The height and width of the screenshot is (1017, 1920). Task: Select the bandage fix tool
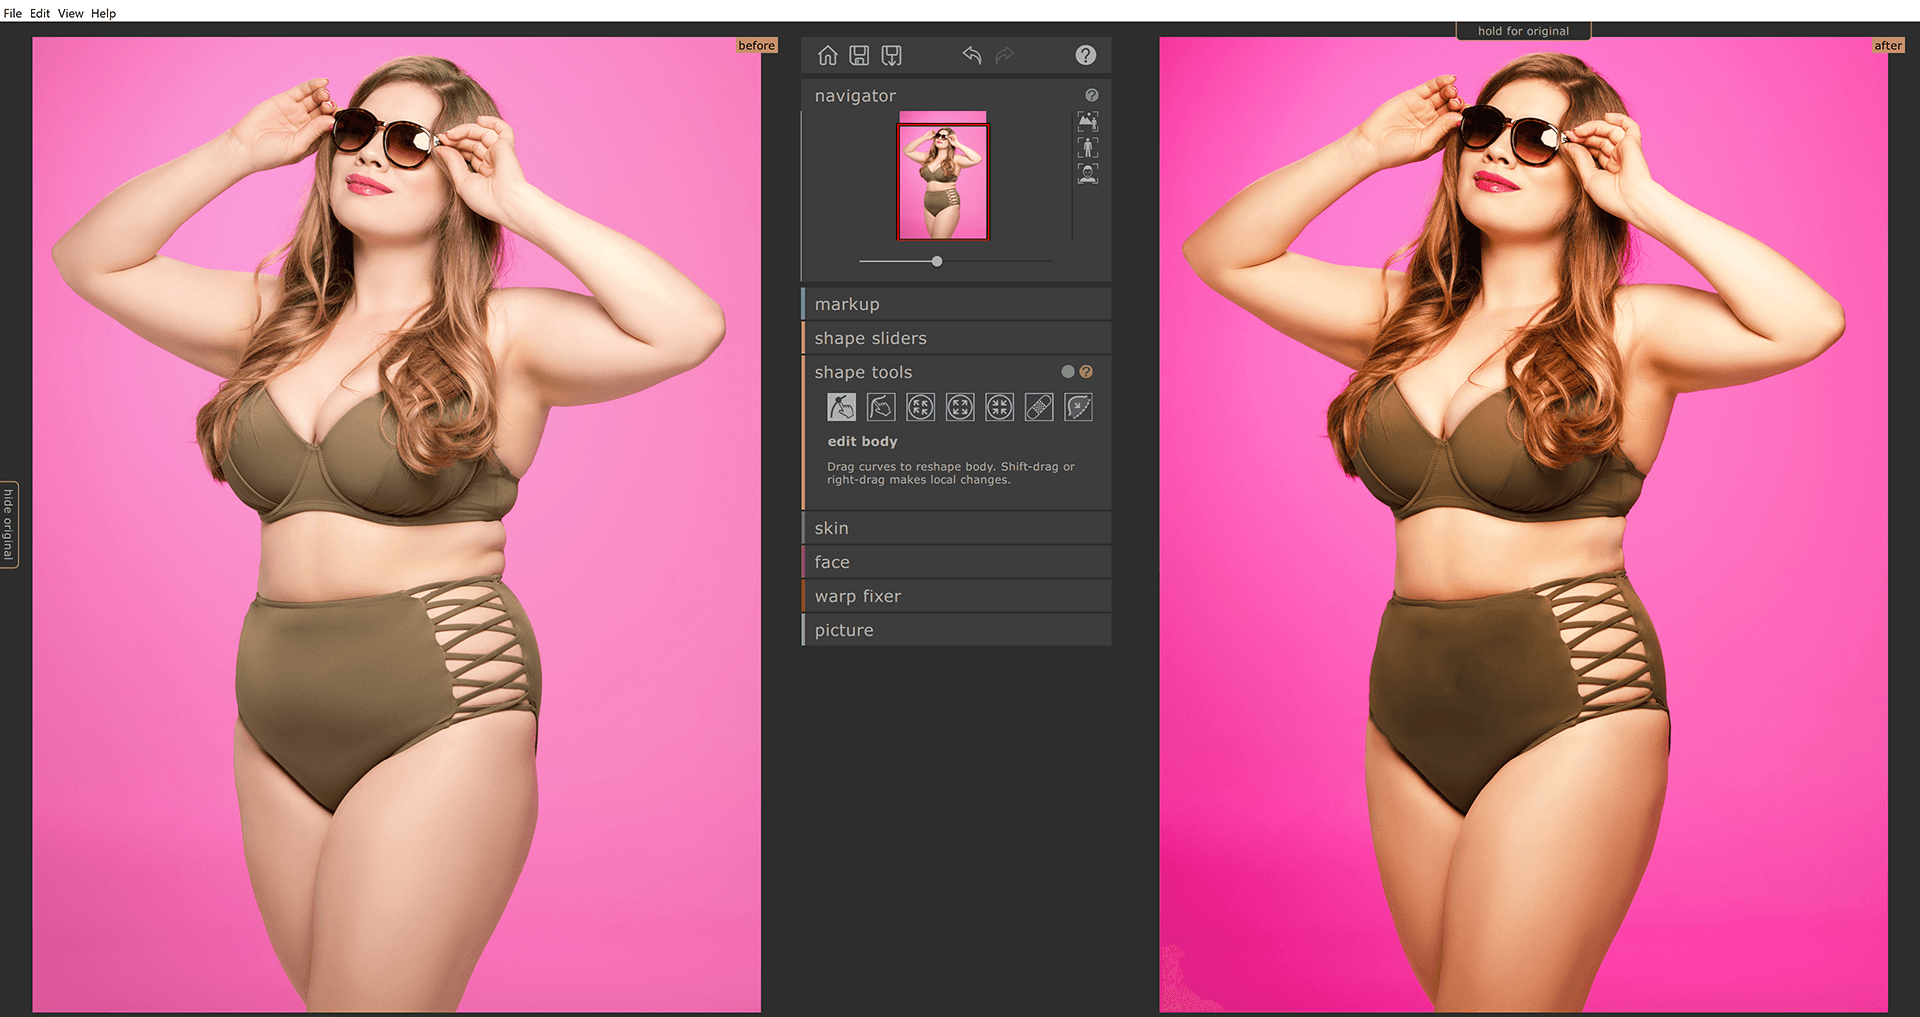1039,407
